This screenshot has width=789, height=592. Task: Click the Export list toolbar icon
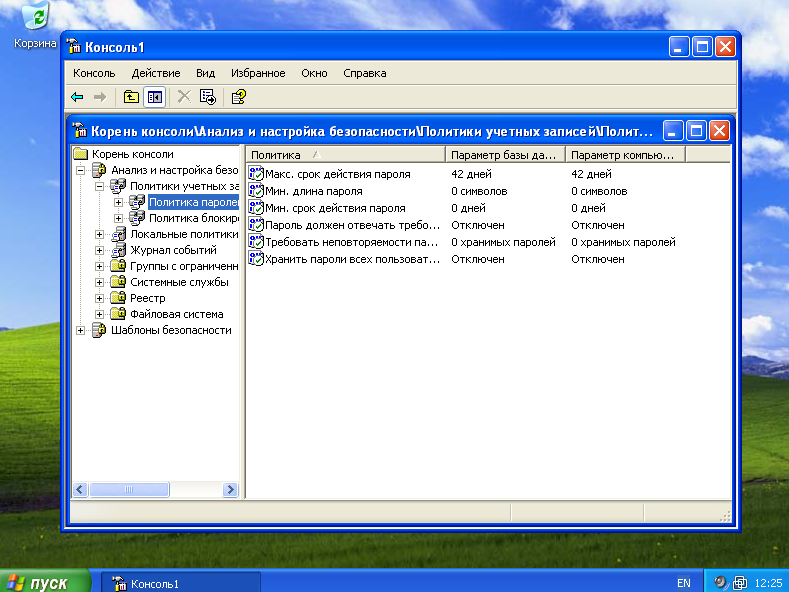click(207, 97)
